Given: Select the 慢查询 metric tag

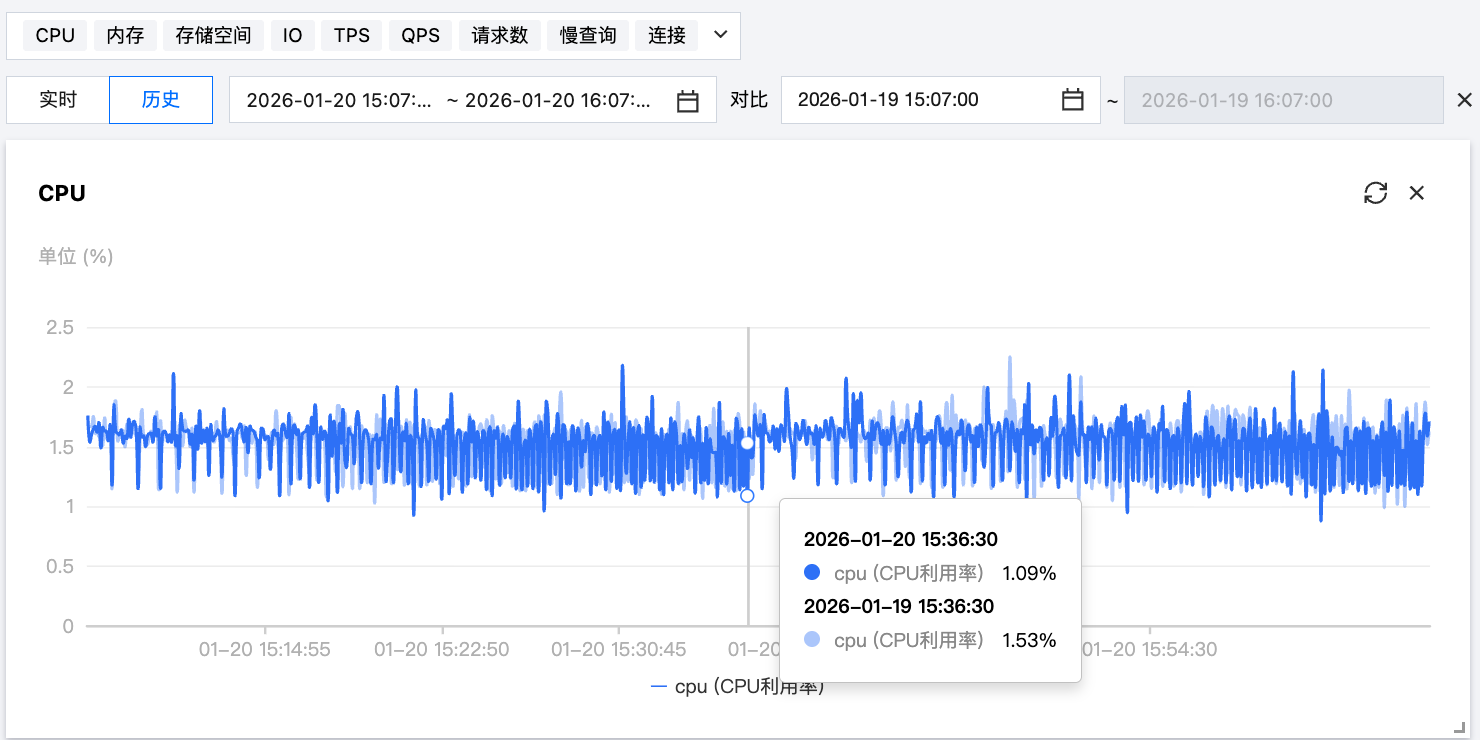Looking at the screenshot, I should (x=588, y=36).
